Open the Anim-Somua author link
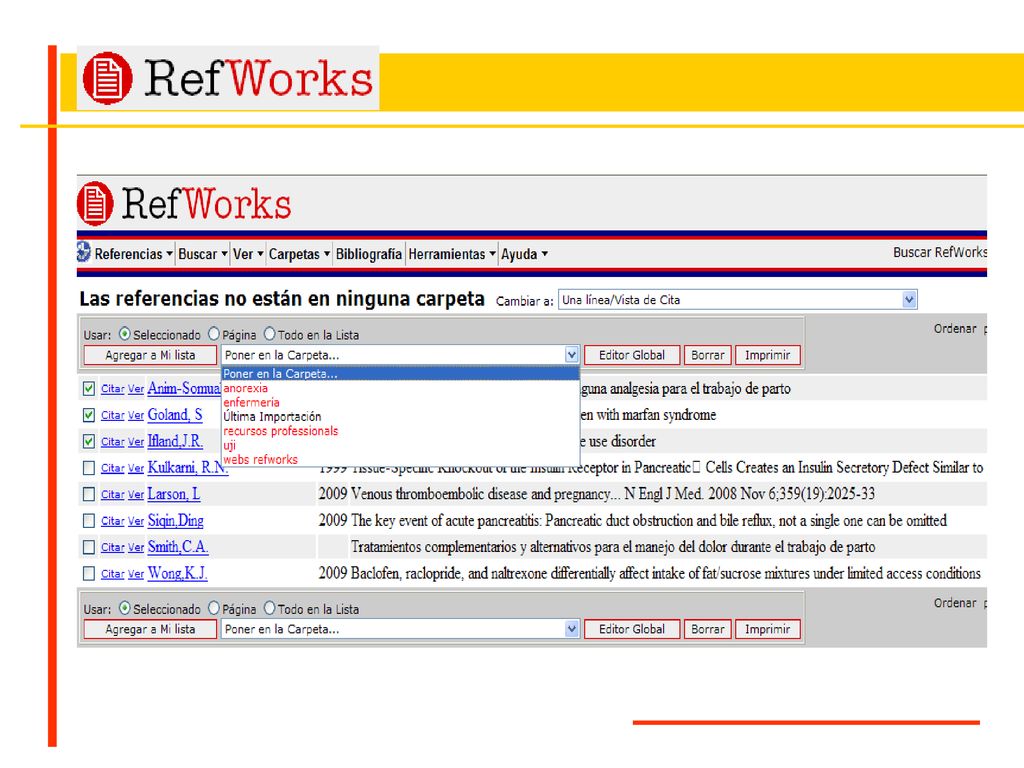The image size is (1024, 768). tap(184, 389)
